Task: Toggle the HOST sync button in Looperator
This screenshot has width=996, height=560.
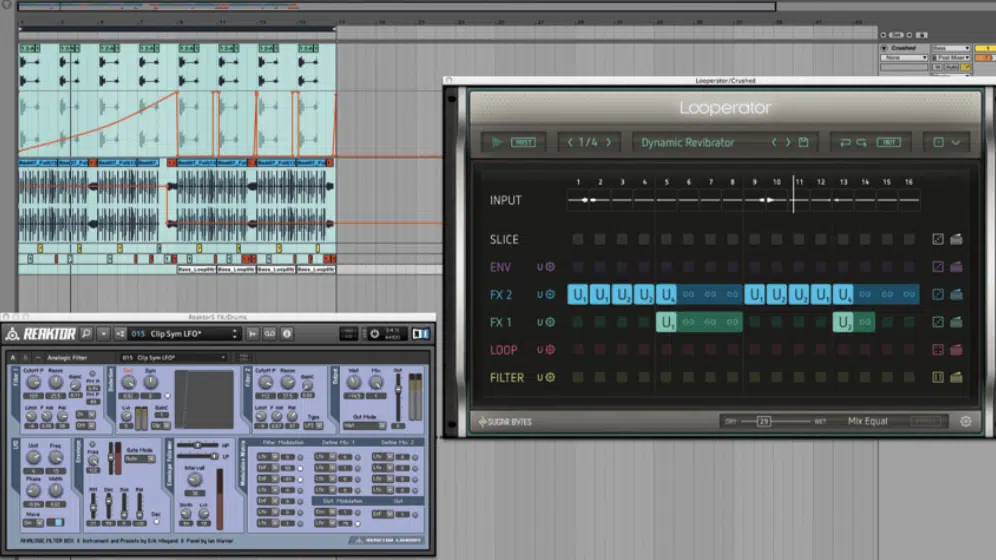Action: pos(523,142)
